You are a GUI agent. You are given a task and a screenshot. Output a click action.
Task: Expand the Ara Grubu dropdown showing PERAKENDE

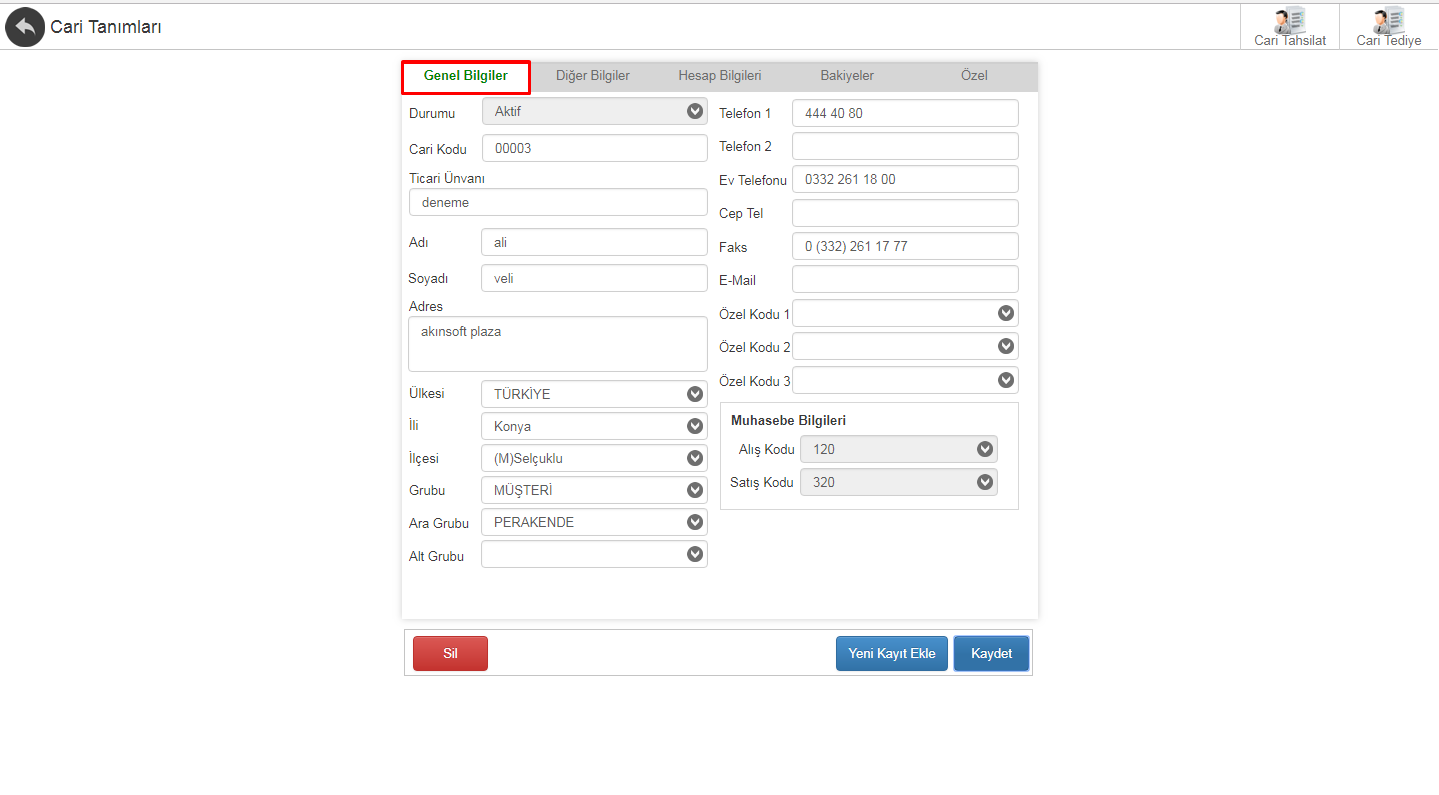pos(594,522)
